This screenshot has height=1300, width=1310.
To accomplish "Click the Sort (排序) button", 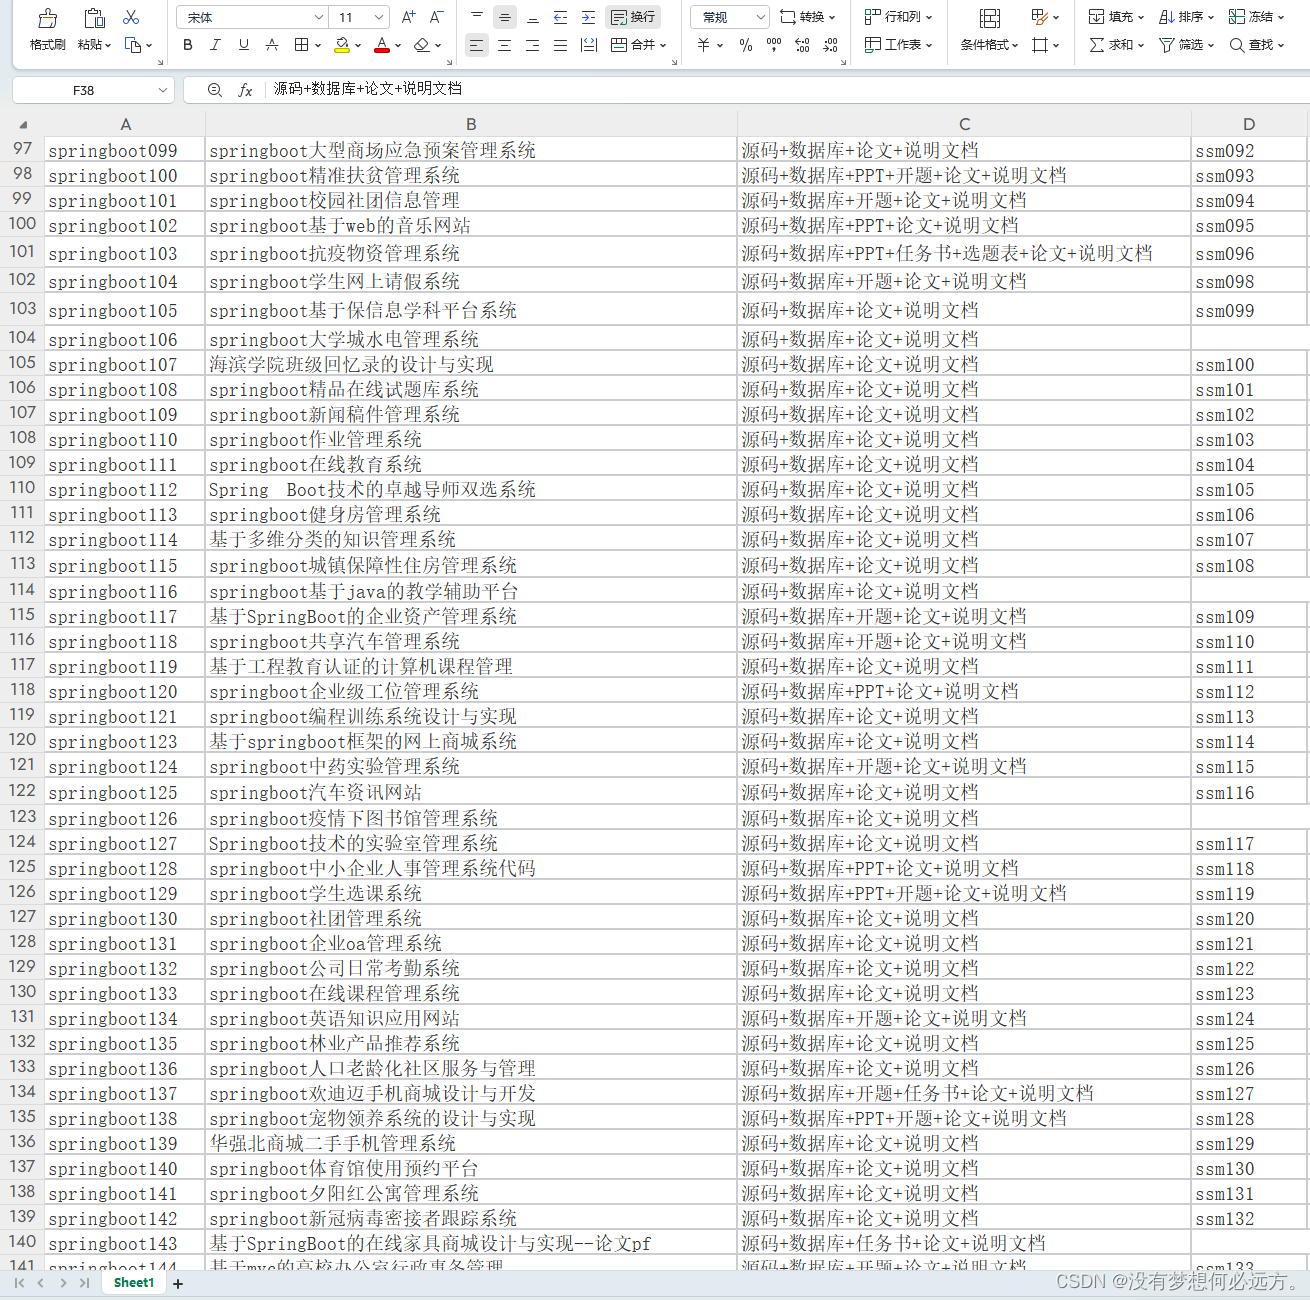I will pos(1186,17).
